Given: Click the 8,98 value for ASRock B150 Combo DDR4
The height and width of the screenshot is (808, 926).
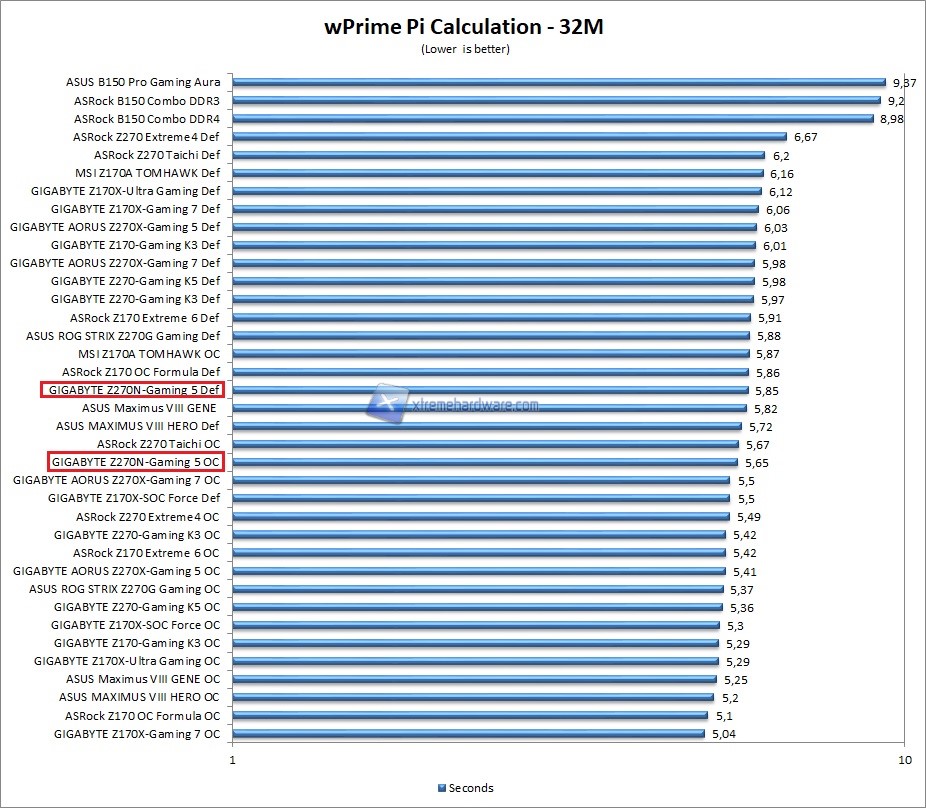Looking at the screenshot, I should point(892,119).
